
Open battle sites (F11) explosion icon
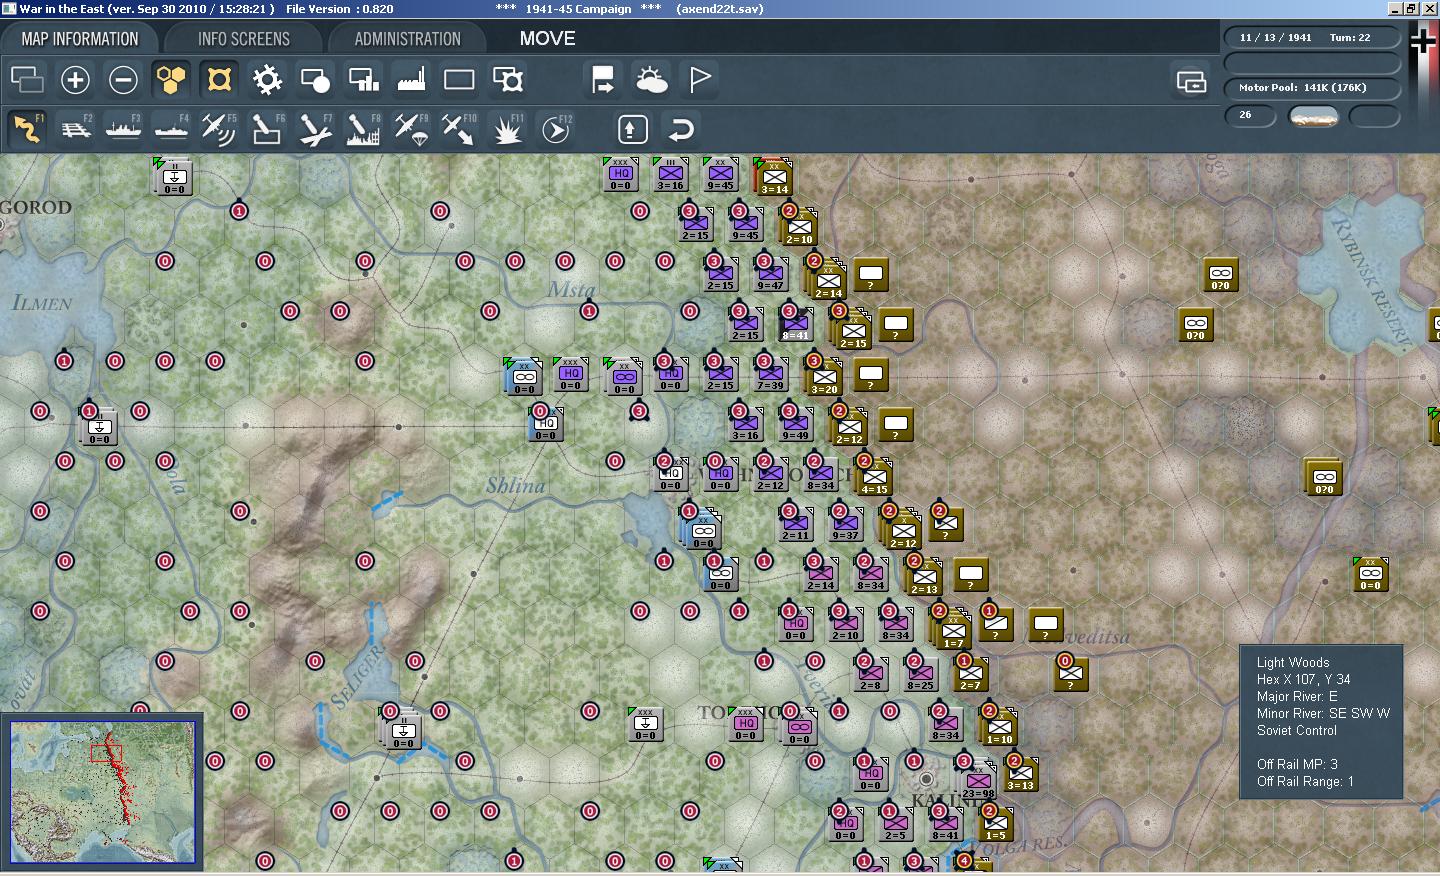507,129
